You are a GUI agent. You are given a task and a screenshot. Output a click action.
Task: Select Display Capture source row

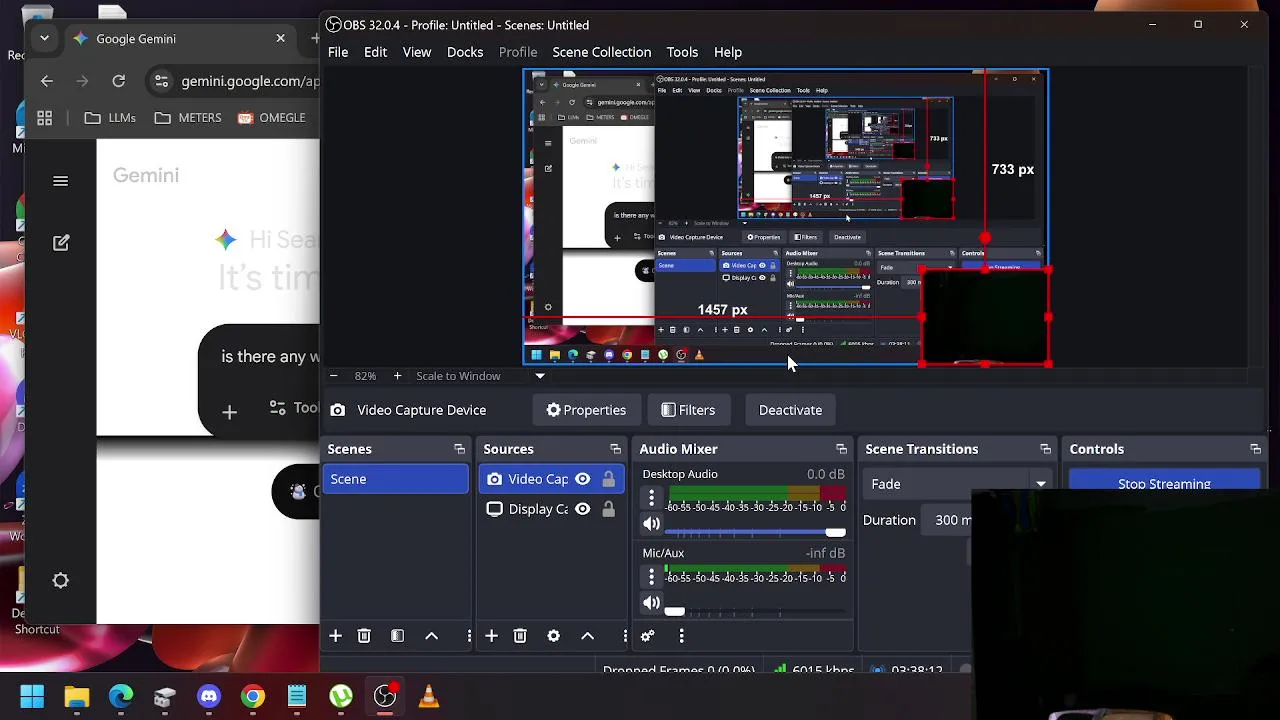click(x=551, y=509)
